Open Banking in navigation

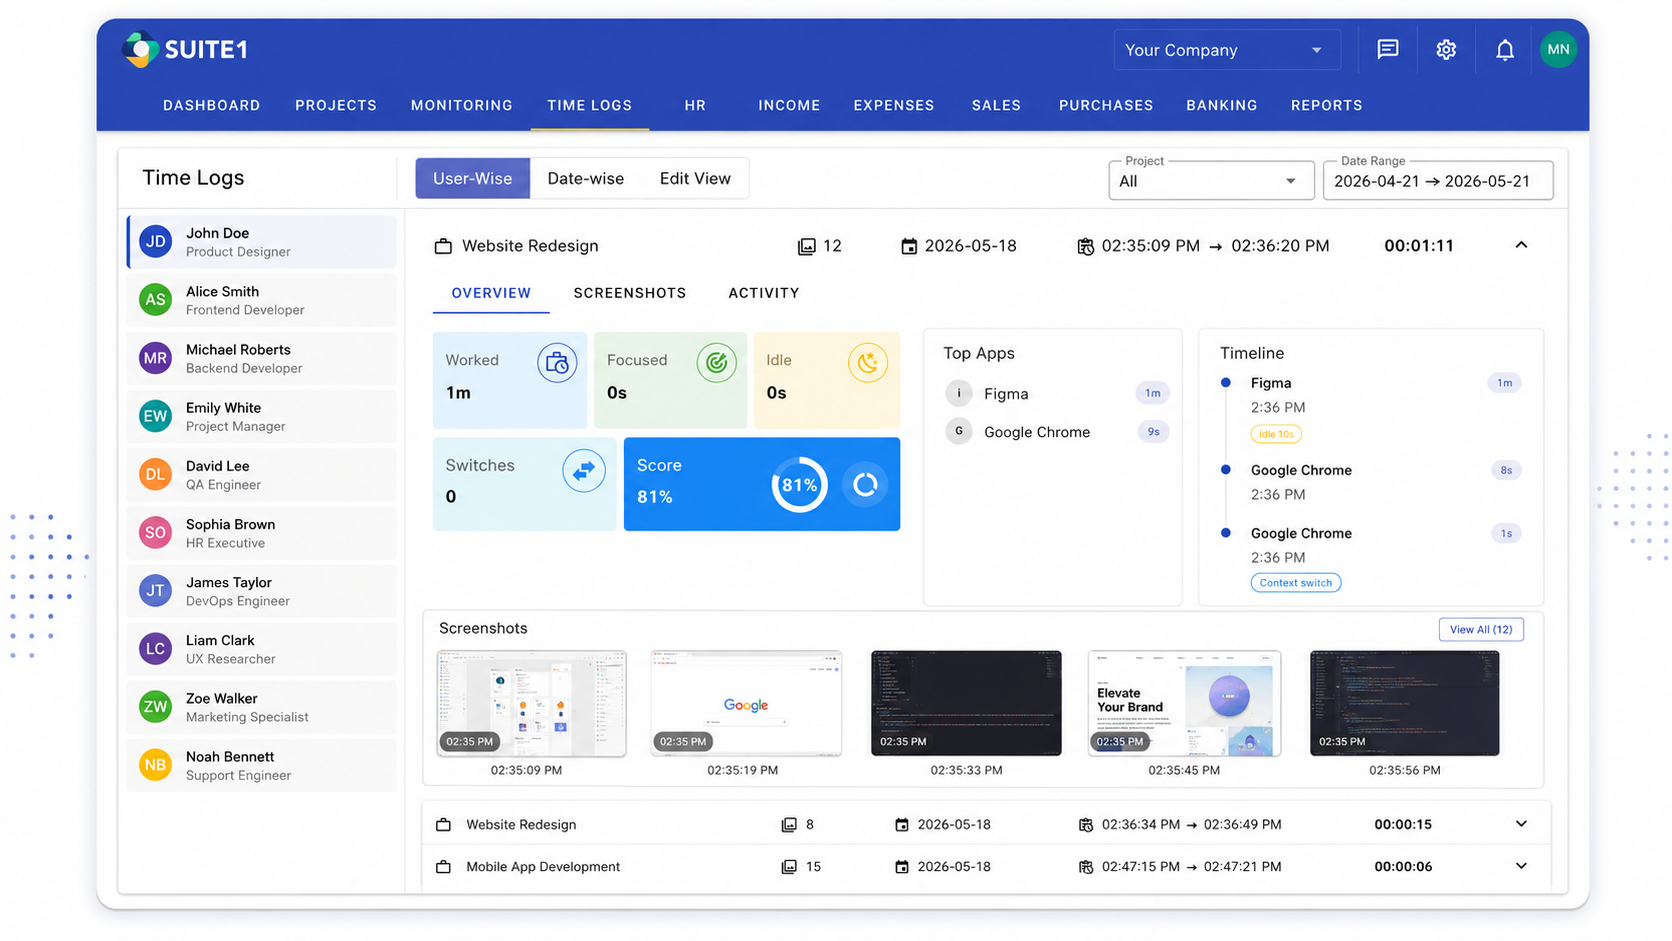point(1221,105)
